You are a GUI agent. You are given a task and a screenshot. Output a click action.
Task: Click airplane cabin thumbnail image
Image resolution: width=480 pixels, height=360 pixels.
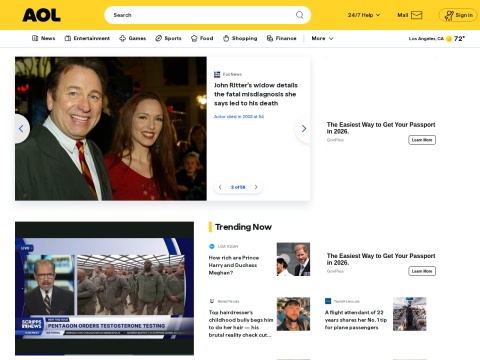coord(410,314)
